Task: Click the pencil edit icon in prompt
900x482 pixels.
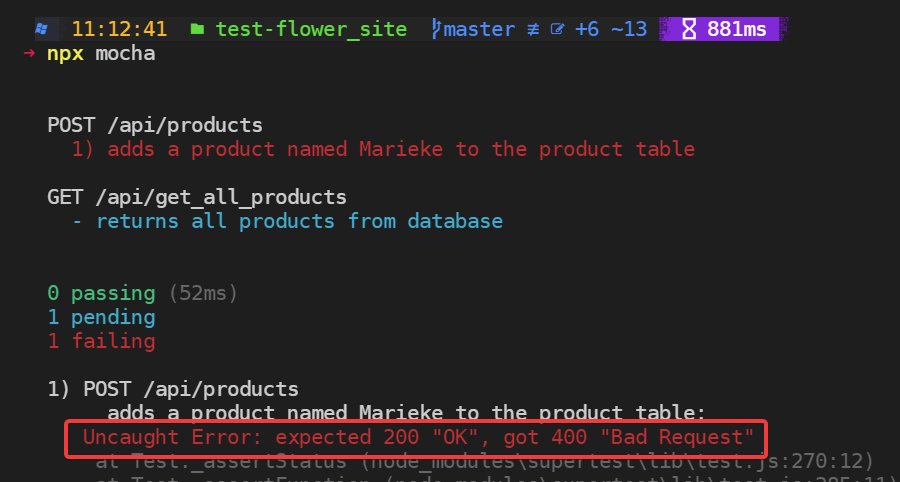Action: [x=557, y=29]
